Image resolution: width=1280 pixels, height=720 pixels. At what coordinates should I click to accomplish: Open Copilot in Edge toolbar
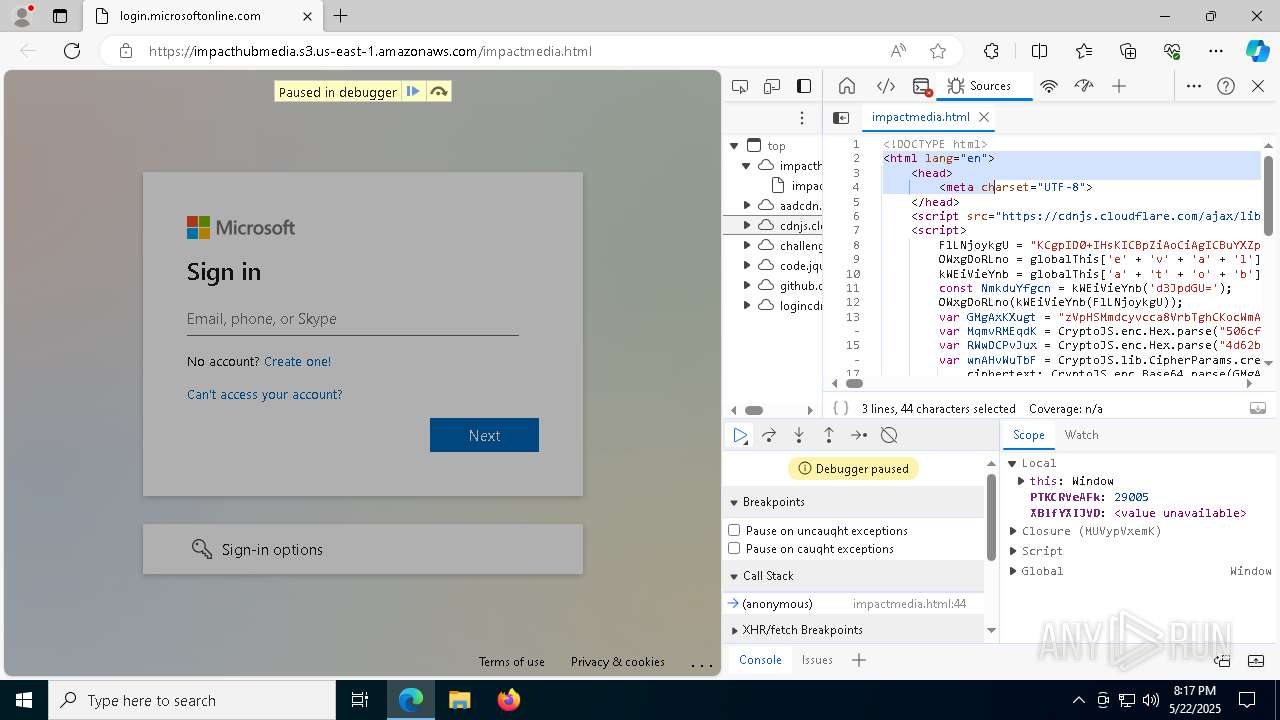(x=1257, y=51)
